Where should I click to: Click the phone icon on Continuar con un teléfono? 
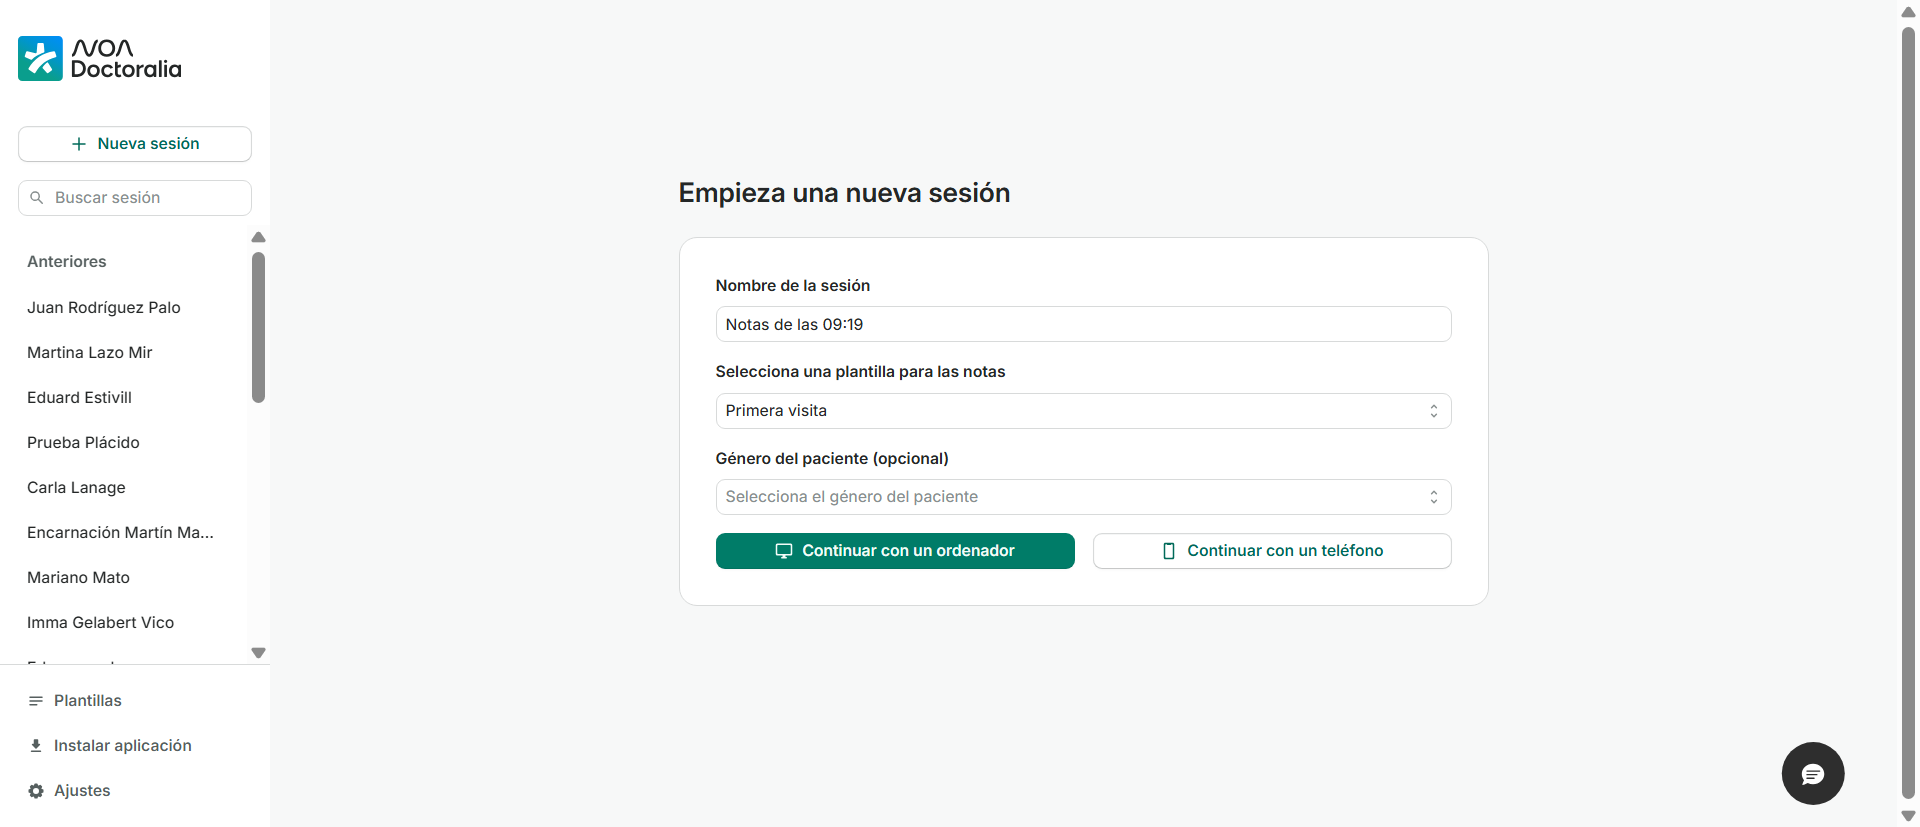tap(1168, 551)
